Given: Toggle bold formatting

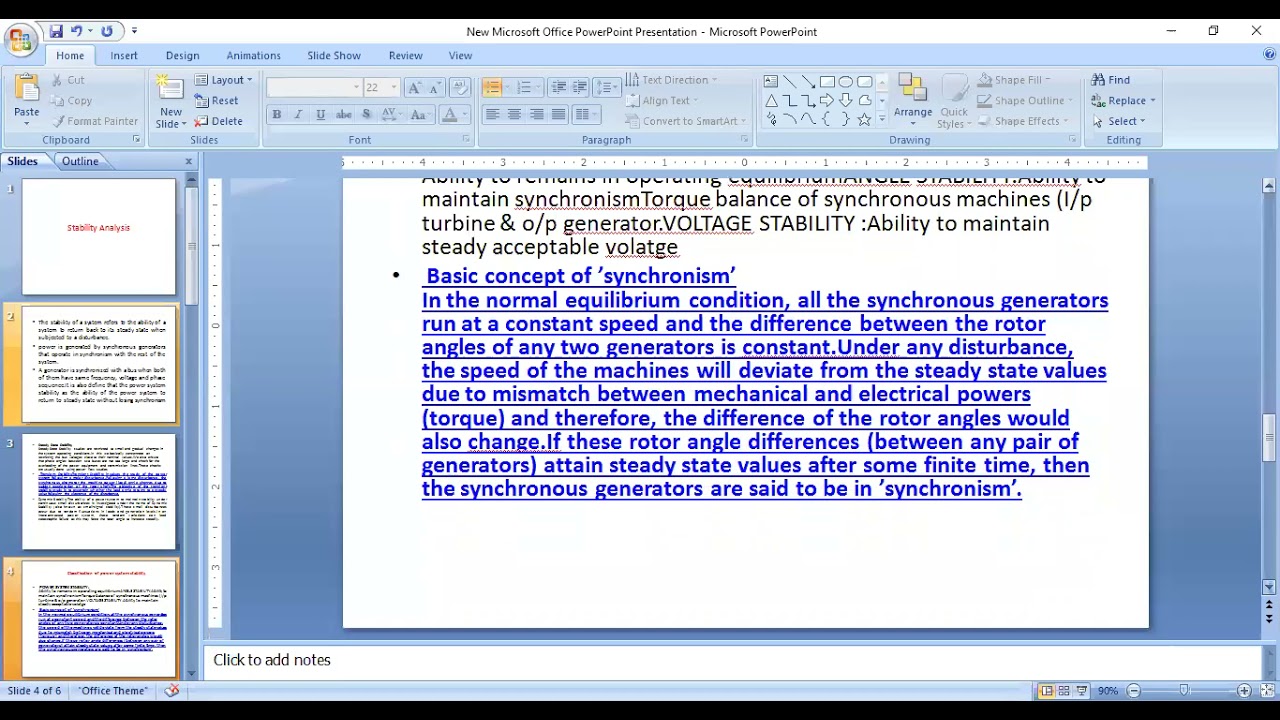Looking at the screenshot, I should 276,115.
